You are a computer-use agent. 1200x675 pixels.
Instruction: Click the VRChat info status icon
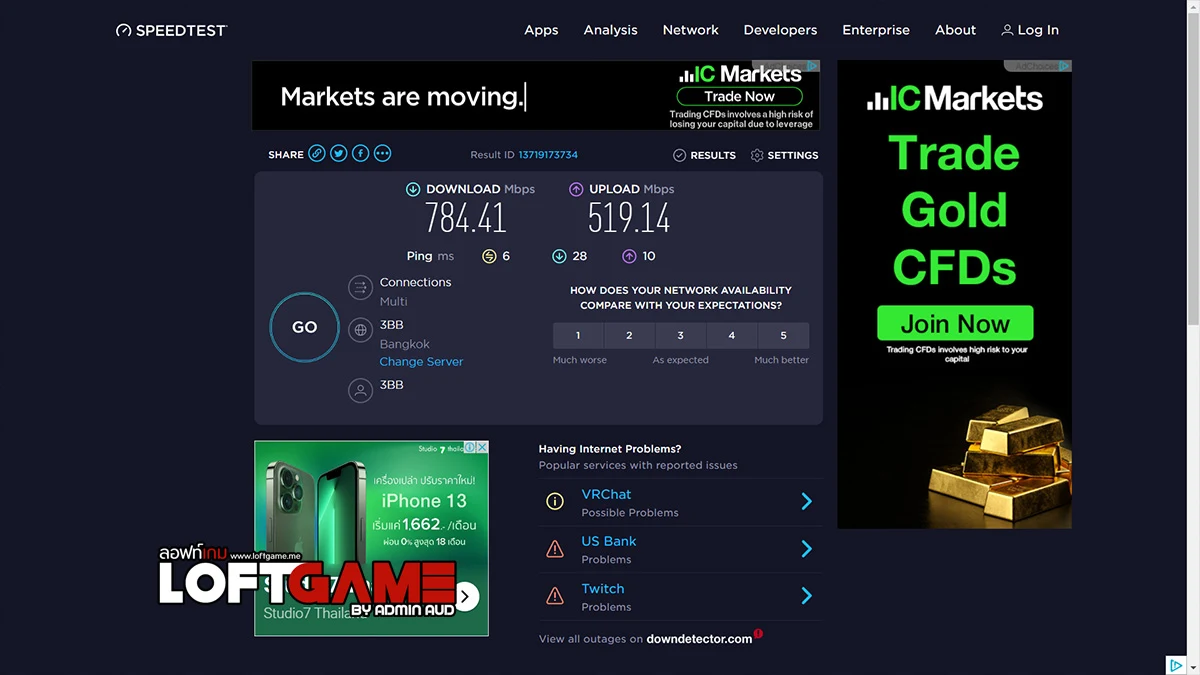pyautogui.click(x=554, y=502)
